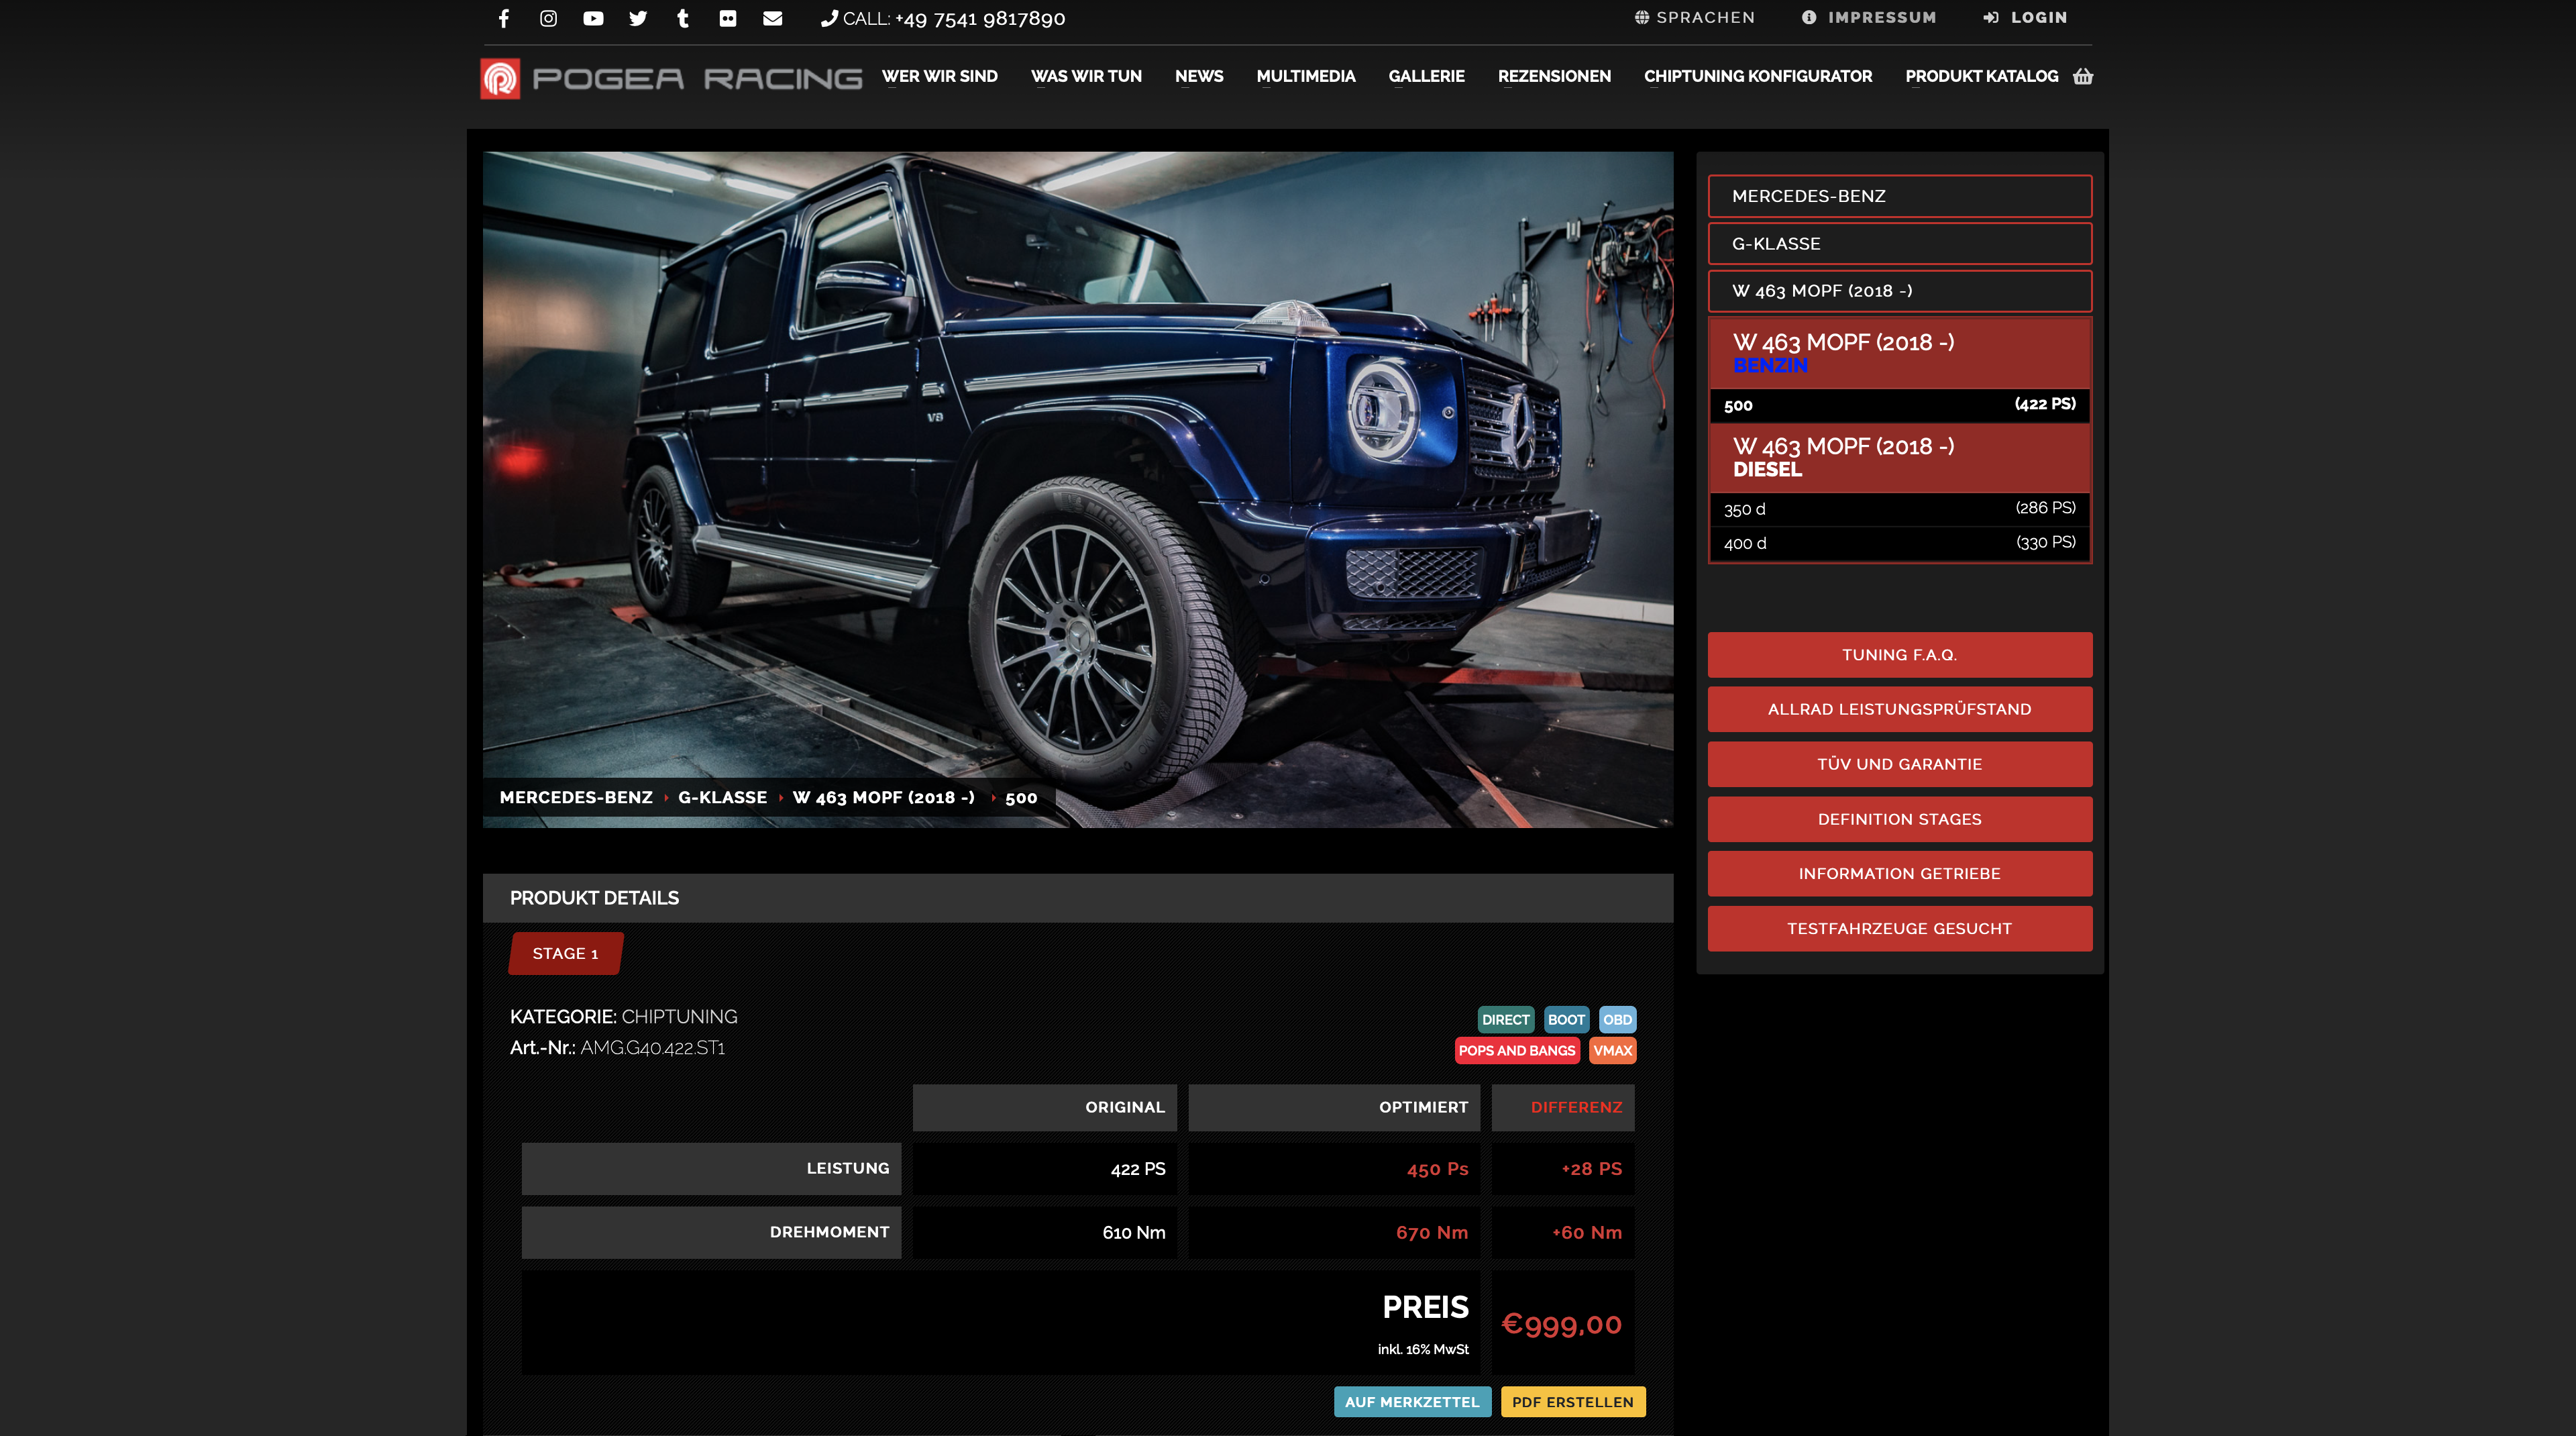Open the Facebook social icon
This screenshot has height=1436, width=2576.
pyautogui.click(x=504, y=18)
